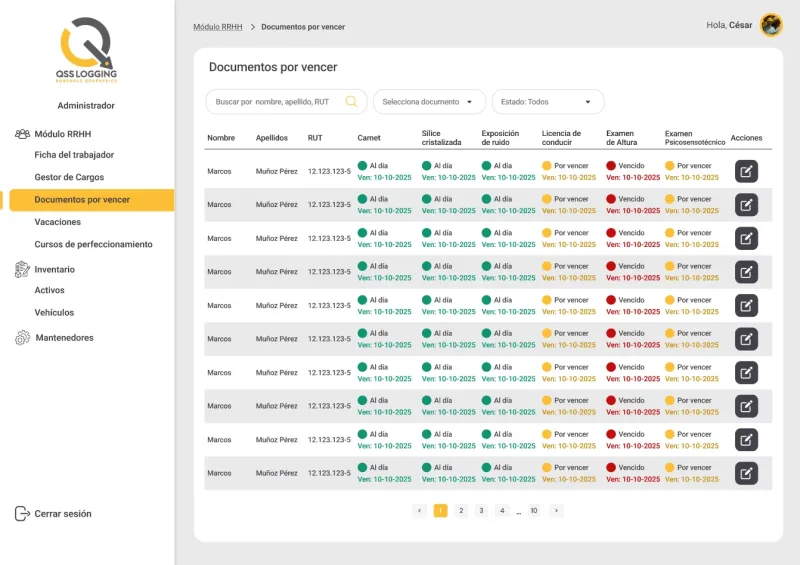Click the Carnet column header
The image size is (800, 565).
pos(369,138)
